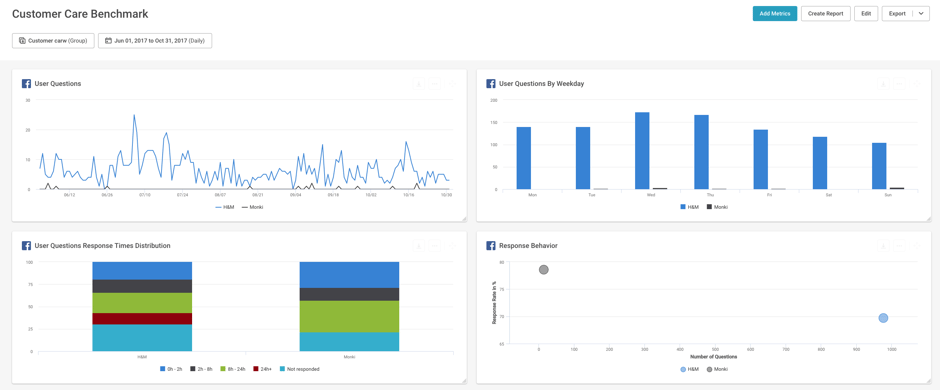The height and width of the screenshot is (390, 940).
Task: Click the Number of Questions axis label
Action: [713, 356]
